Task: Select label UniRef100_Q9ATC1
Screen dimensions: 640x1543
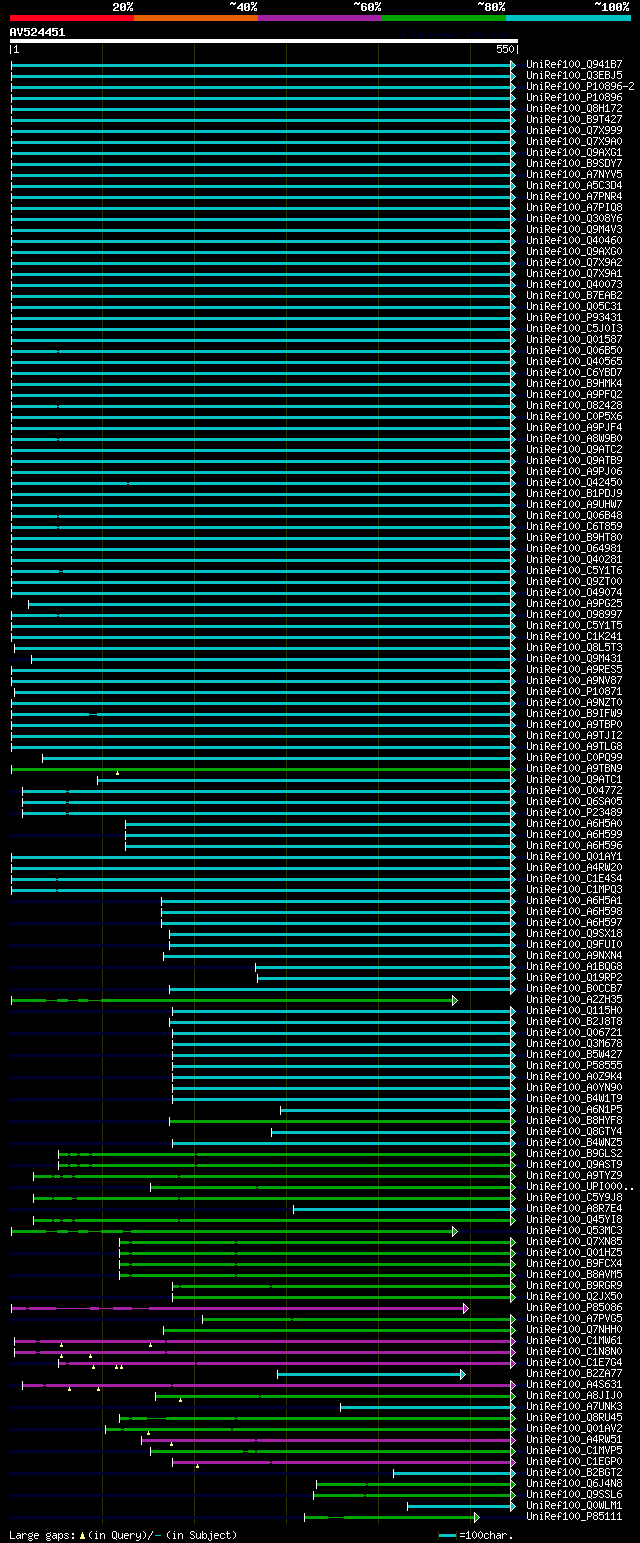Action: click(x=574, y=779)
